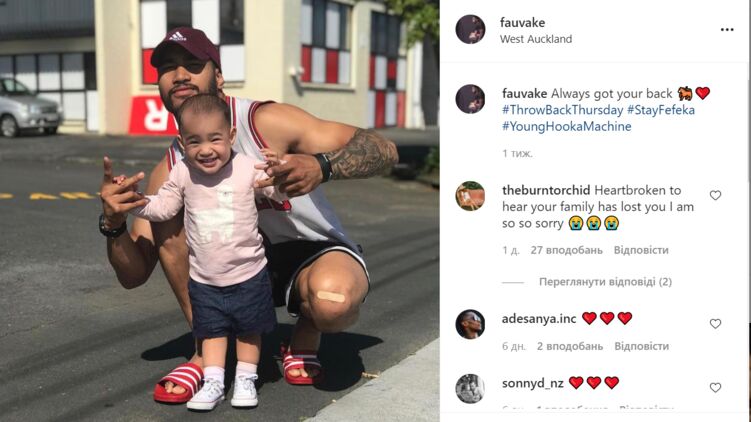Like adesanya.inc's comment with heart icon
This screenshot has width=751, height=422.
(x=715, y=324)
